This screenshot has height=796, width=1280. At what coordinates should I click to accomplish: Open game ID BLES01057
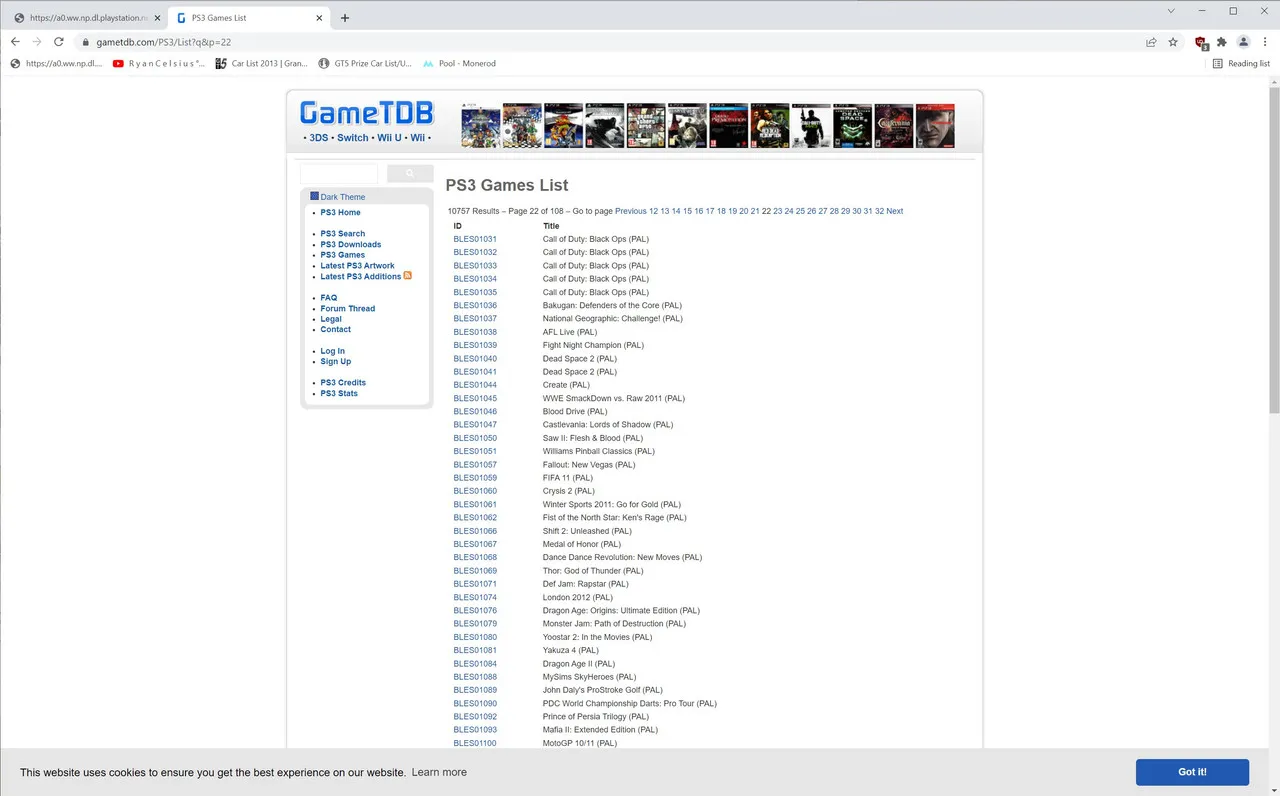pyautogui.click(x=475, y=465)
